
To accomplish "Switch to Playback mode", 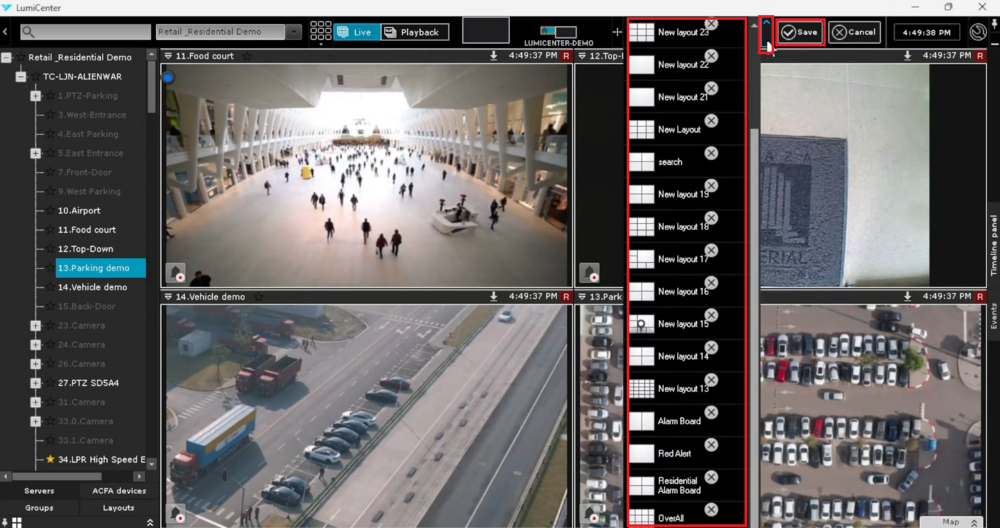I will (415, 33).
